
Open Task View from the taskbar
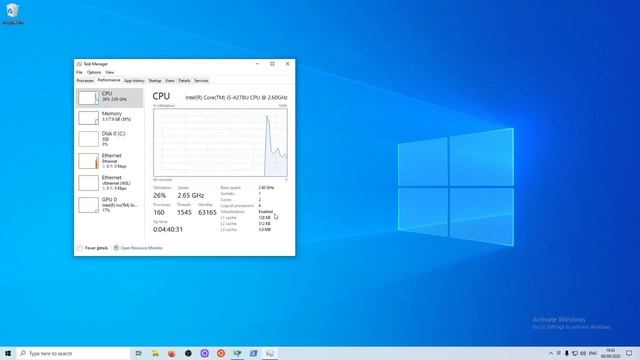pyautogui.click(x=139, y=353)
